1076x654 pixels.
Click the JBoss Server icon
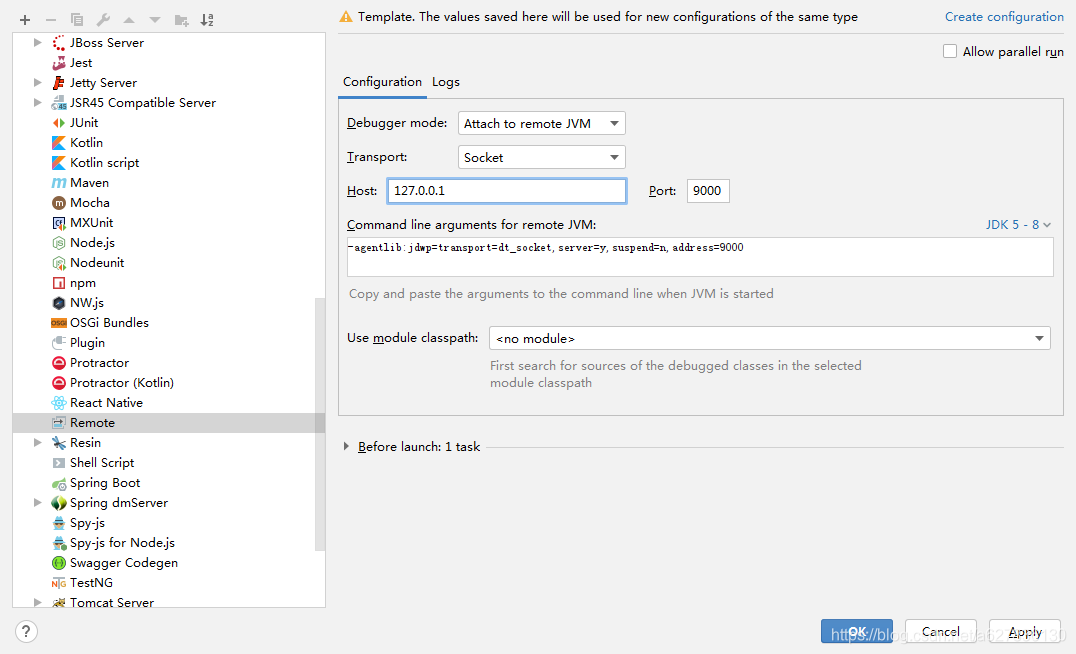[x=59, y=43]
